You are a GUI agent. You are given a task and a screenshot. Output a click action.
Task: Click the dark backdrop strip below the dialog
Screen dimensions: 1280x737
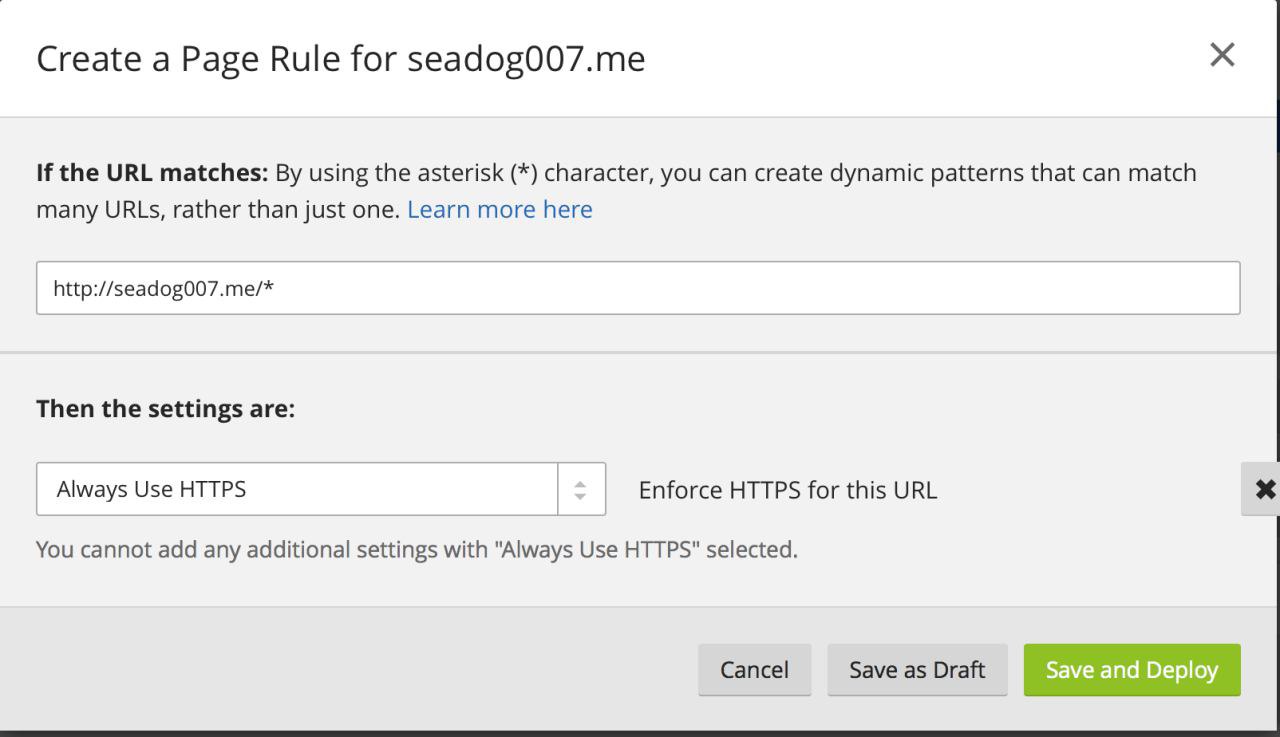click(x=640, y=733)
